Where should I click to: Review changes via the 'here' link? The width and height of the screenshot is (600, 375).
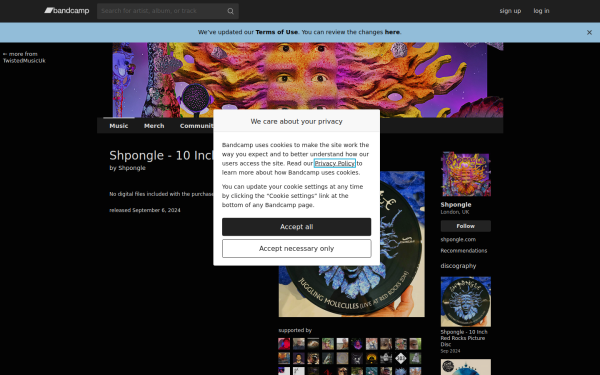click(392, 32)
